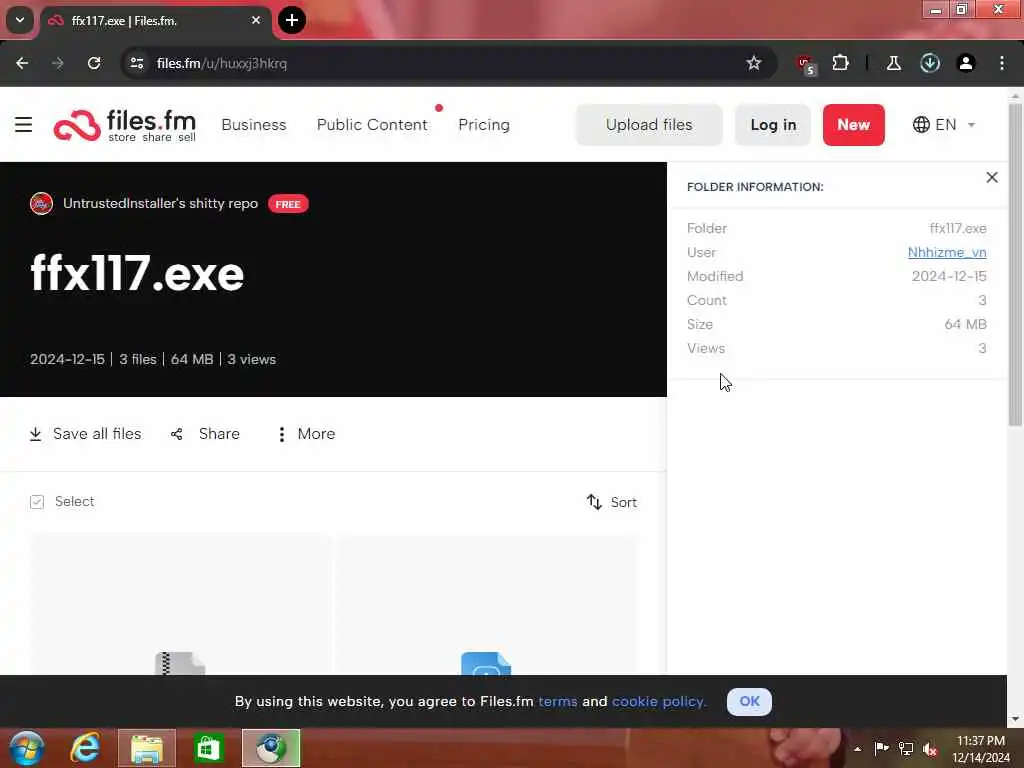Open File Explorer from taskbar
Image resolution: width=1024 pixels, height=768 pixels.
point(147,748)
